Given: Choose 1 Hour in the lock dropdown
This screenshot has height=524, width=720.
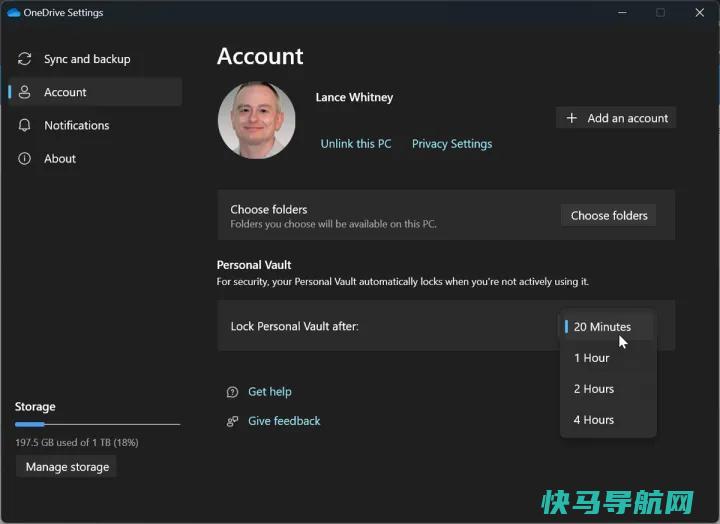Looking at the screenshot, I should (608, 358).
